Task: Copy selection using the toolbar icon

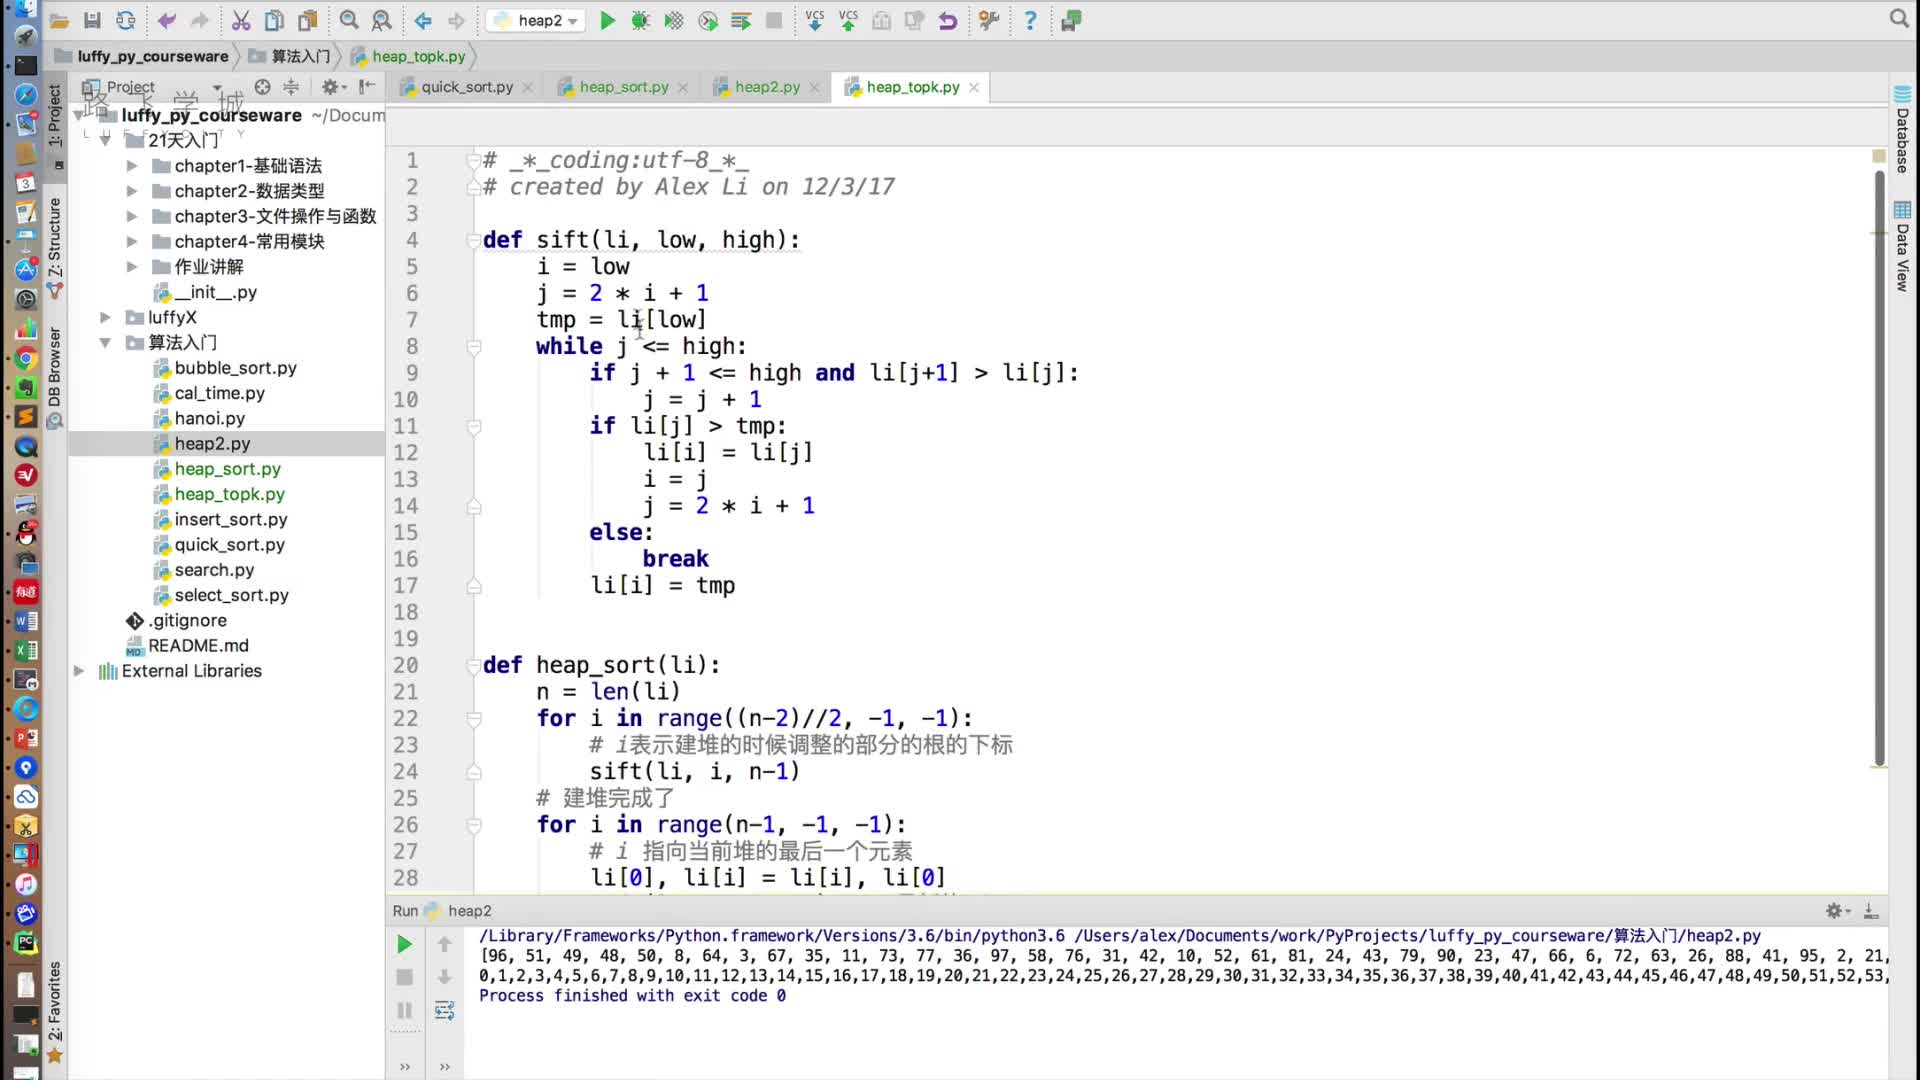Action: 274,20
